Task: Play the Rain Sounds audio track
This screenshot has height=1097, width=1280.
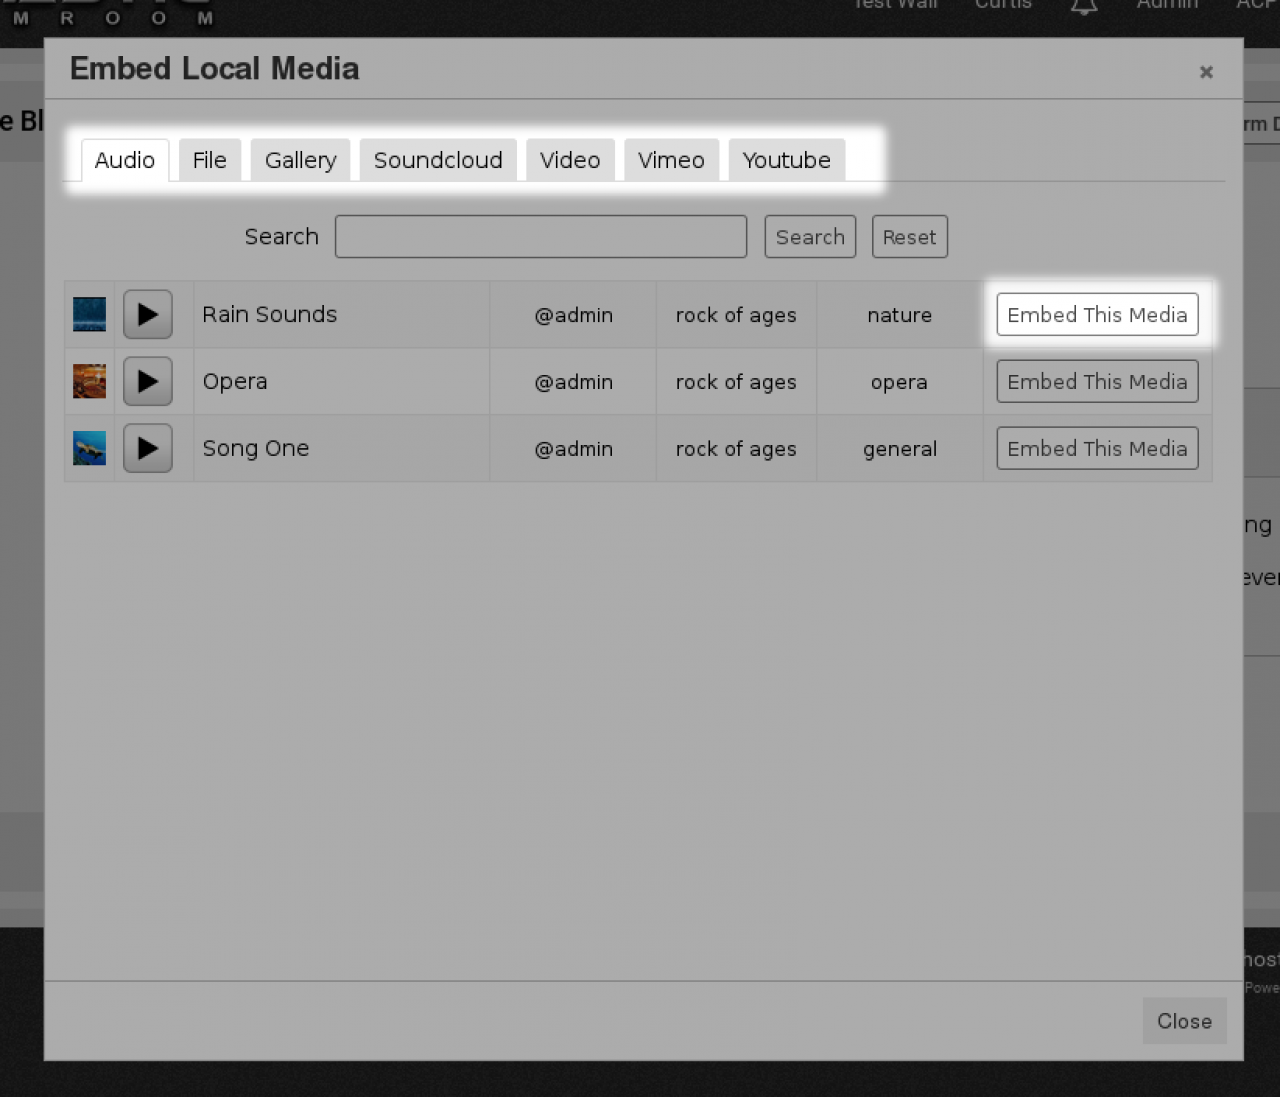Action: [148, 315]
